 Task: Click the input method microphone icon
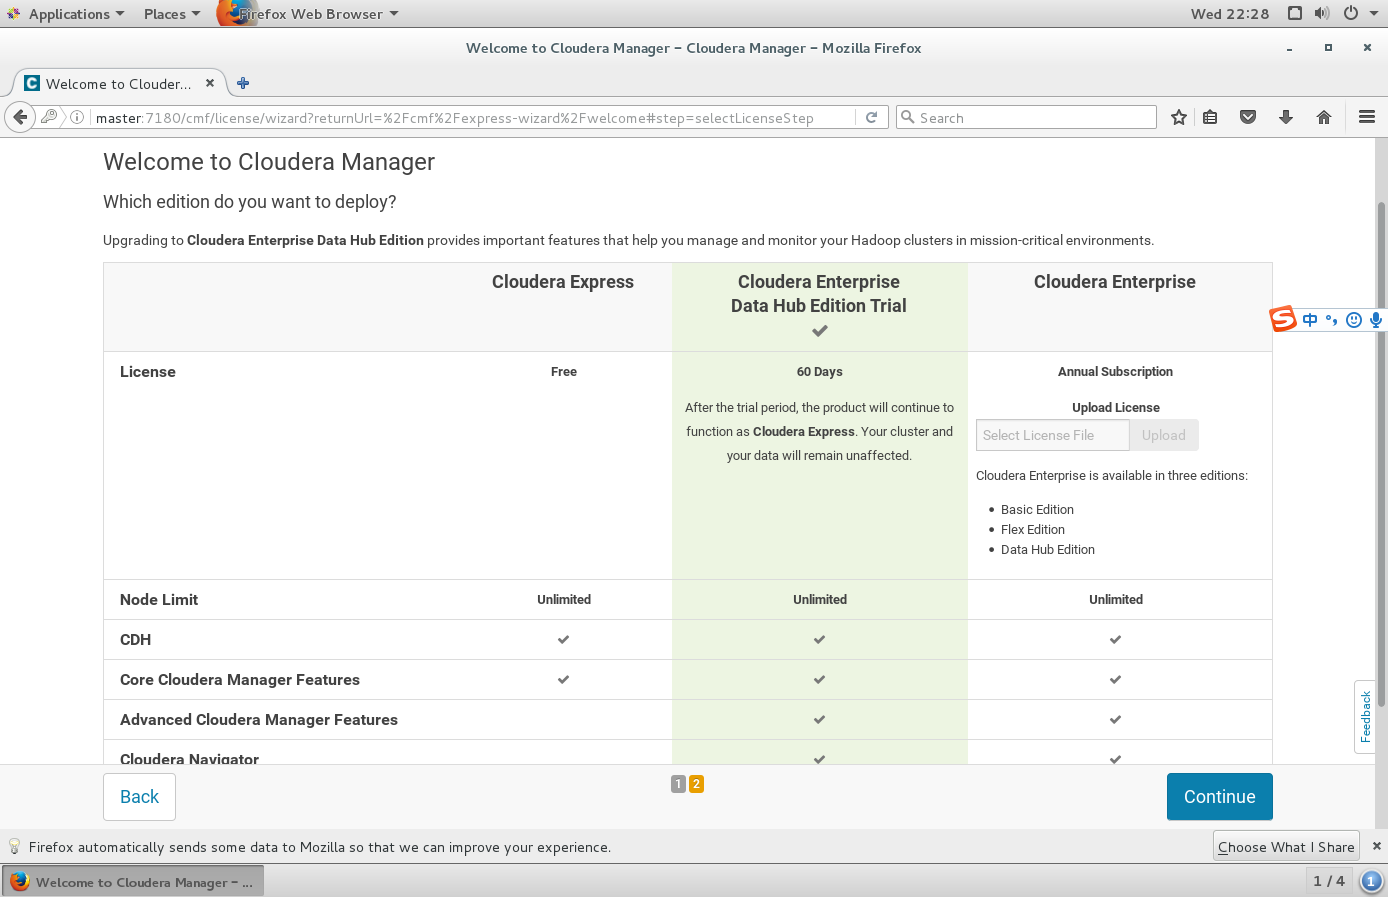[1376, 320]
